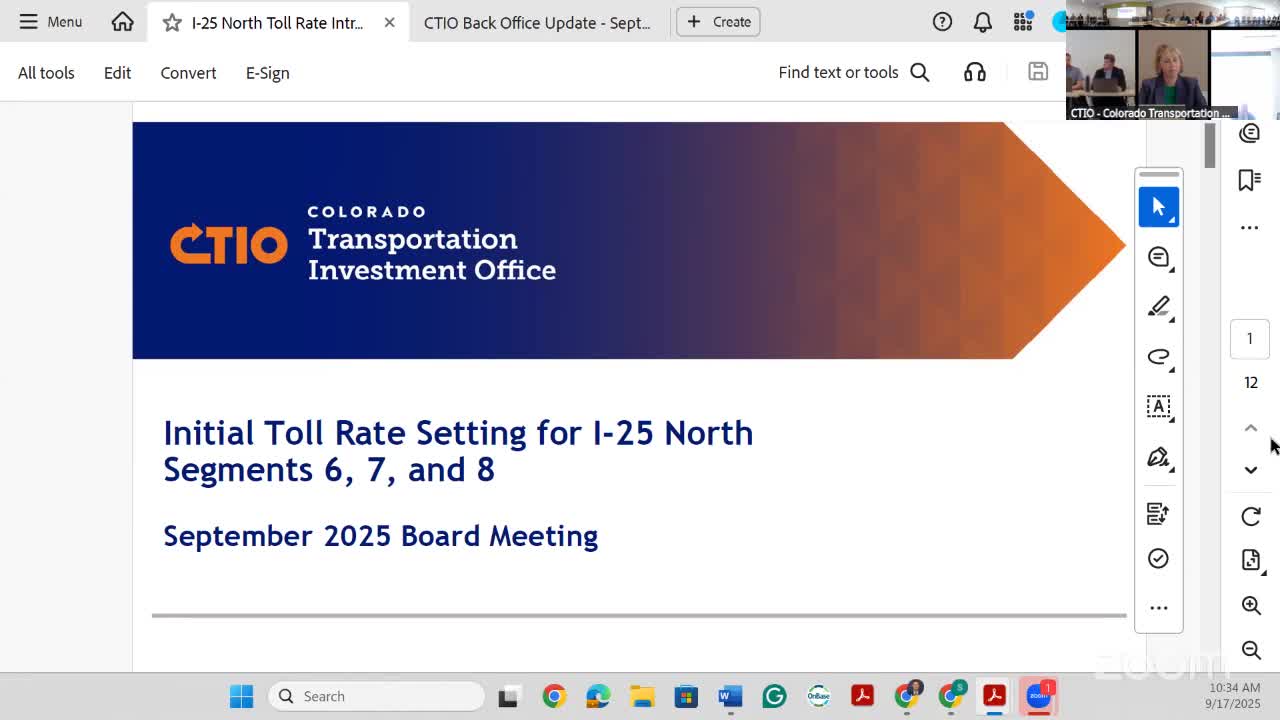Click the save document icon
This screenshot has width=1280, height=720.
(x=1038, y=72)
